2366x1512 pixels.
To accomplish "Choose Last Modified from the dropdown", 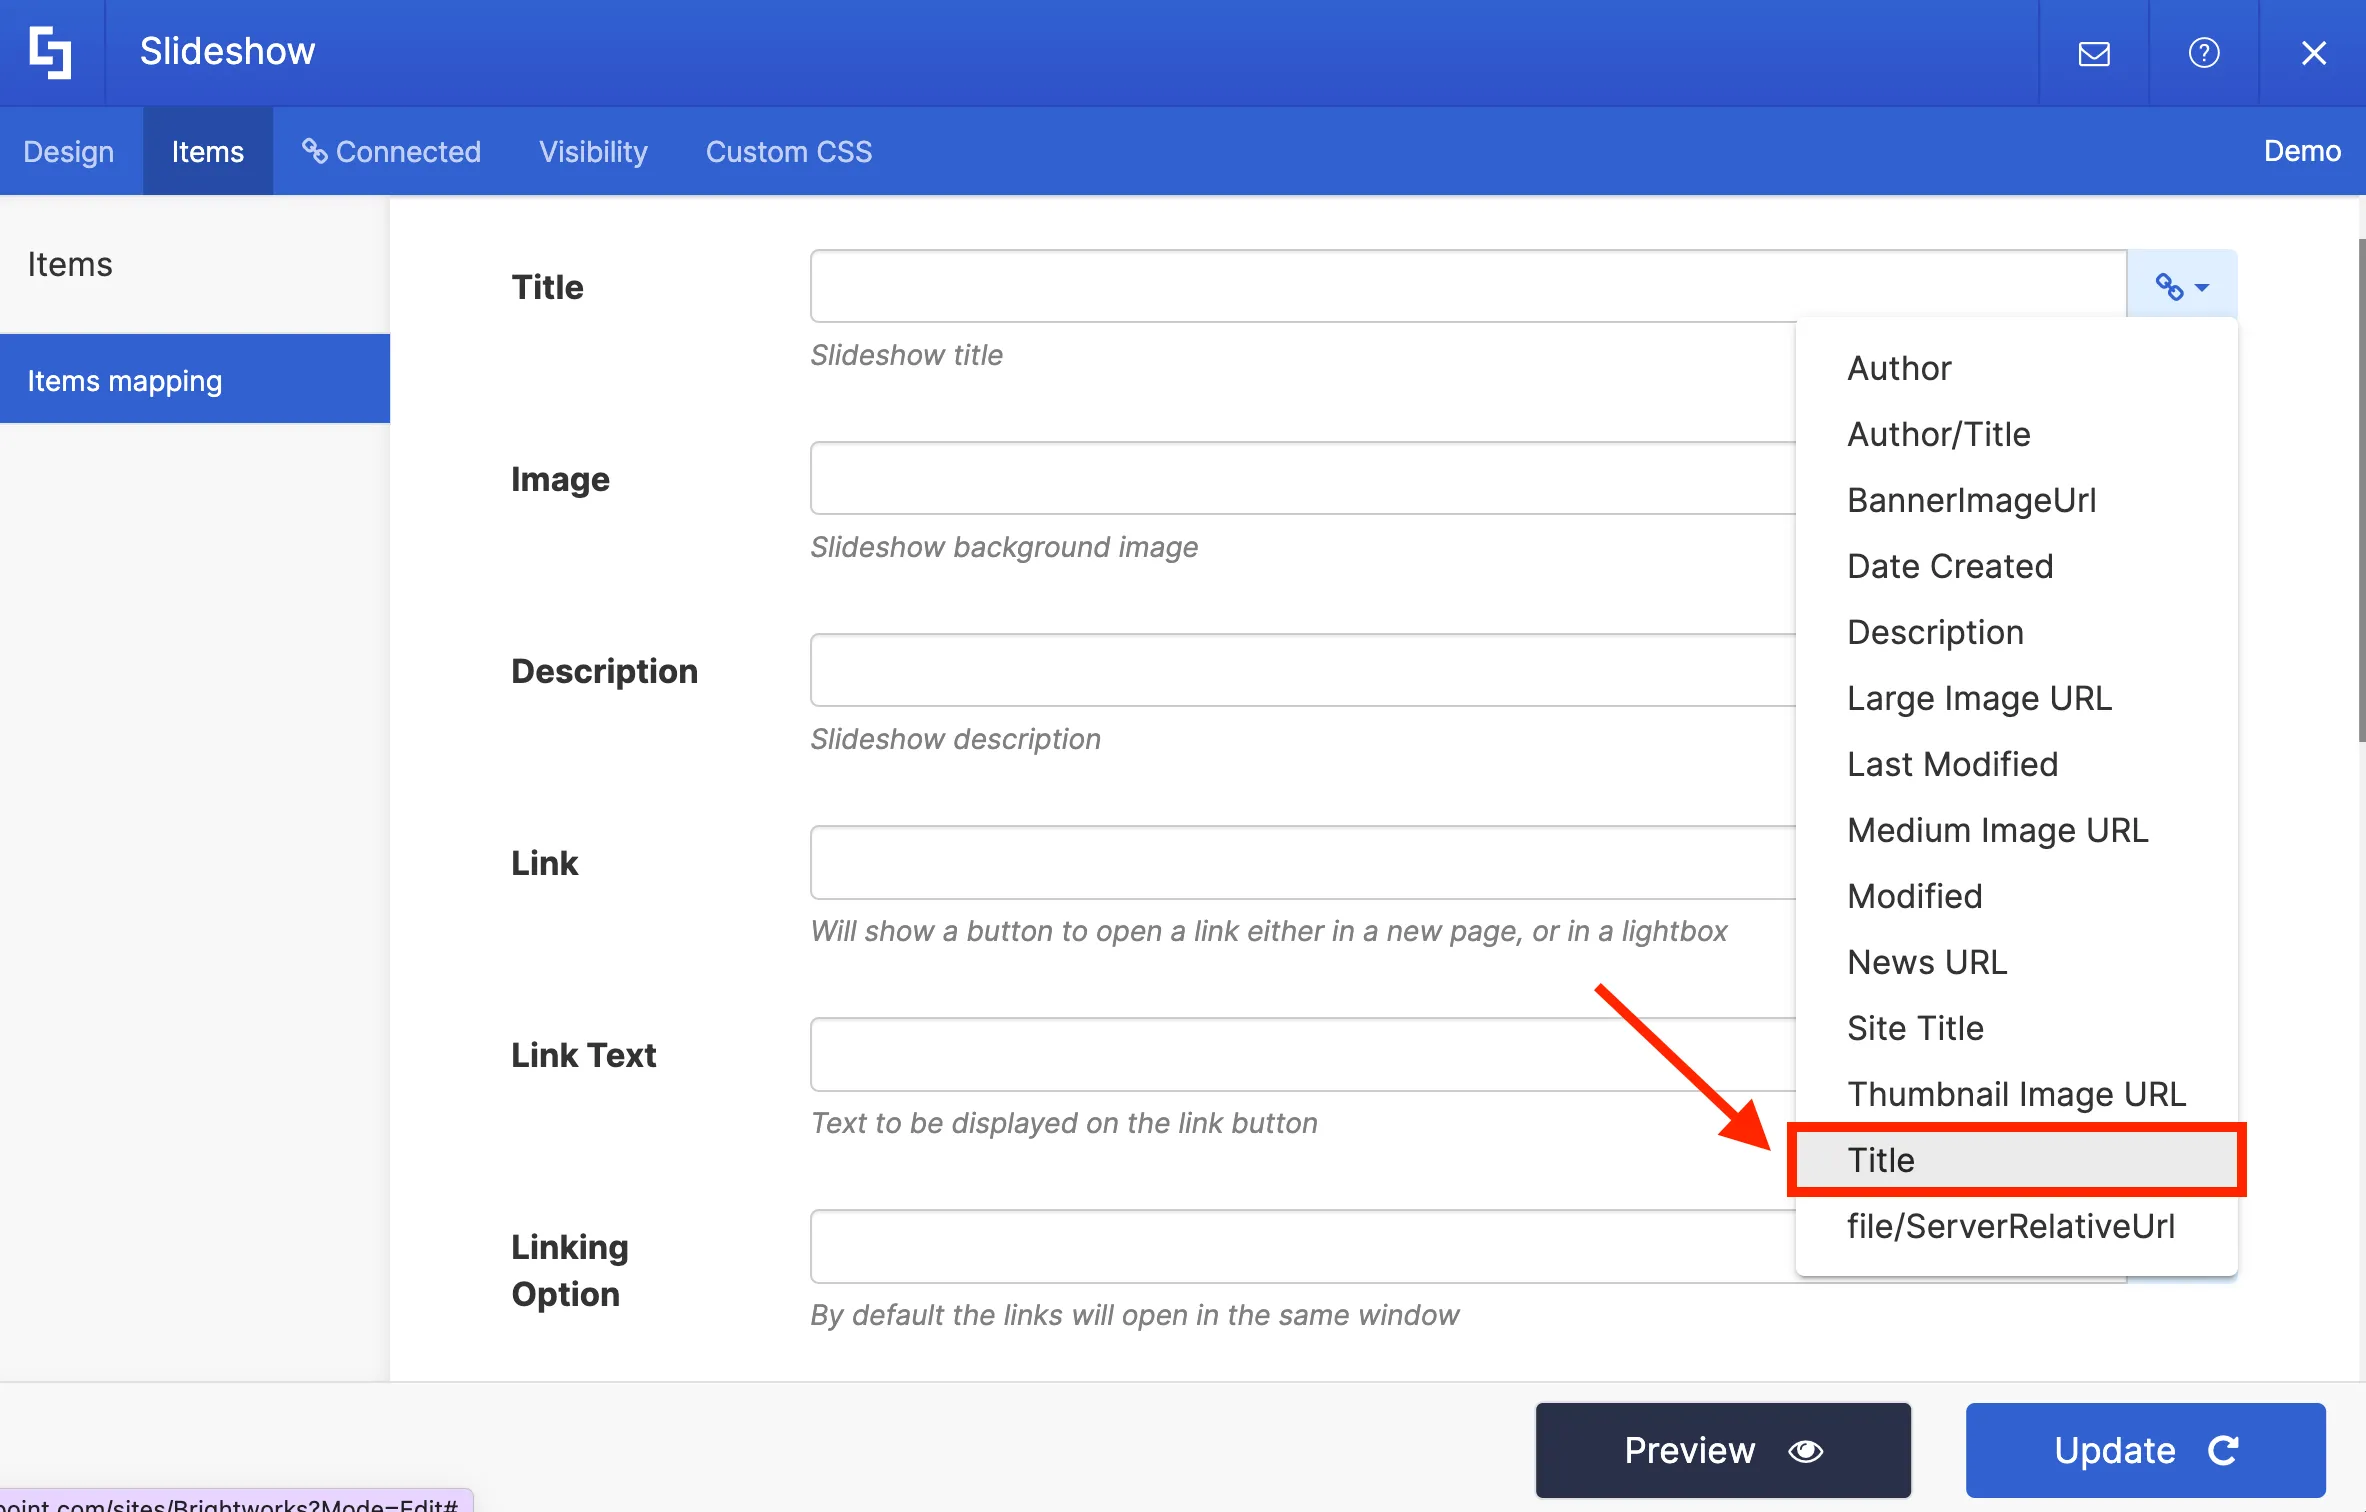I will click(2016, 764).
